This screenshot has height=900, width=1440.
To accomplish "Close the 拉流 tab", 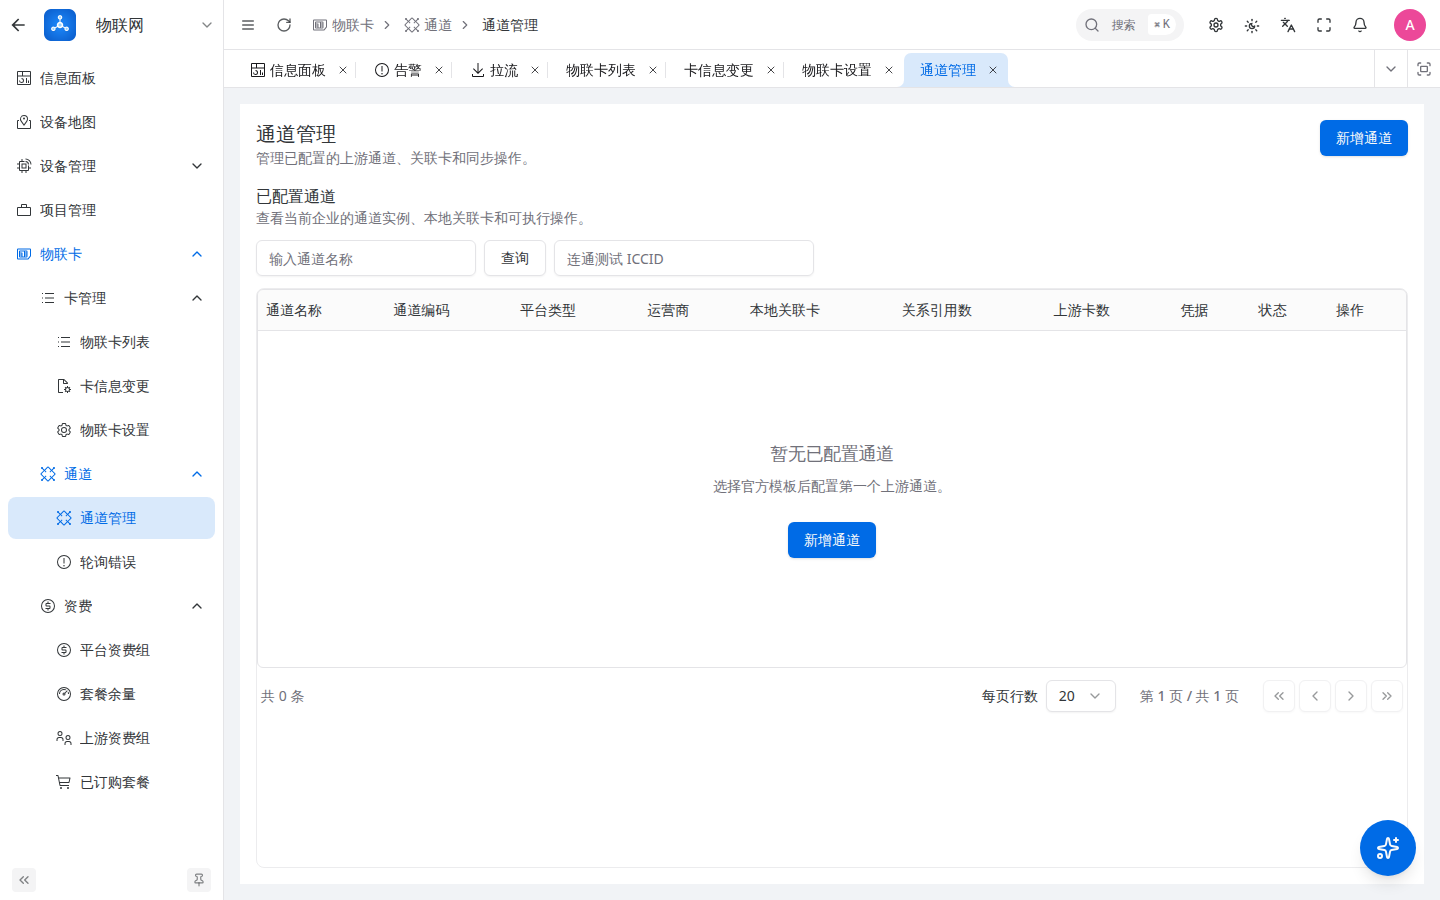I will point(535,70).
